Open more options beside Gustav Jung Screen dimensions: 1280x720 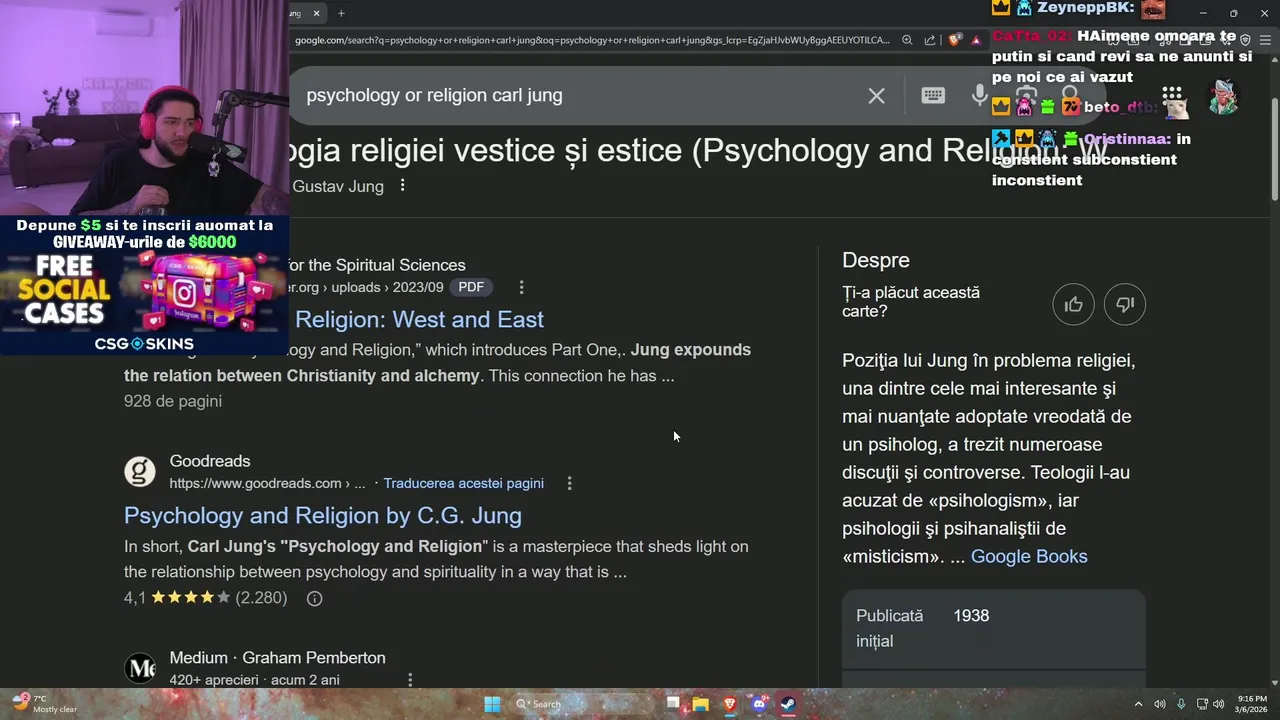pyautogui.click(x=402, y=186)
